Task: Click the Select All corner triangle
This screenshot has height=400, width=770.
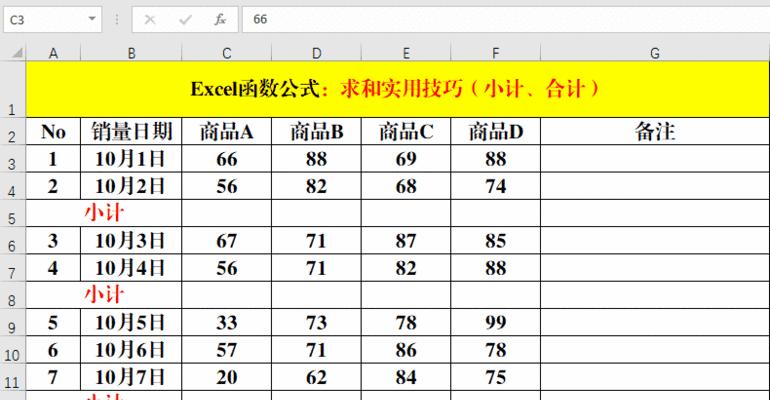Action: pyautogui.click(x=16, y=53)
